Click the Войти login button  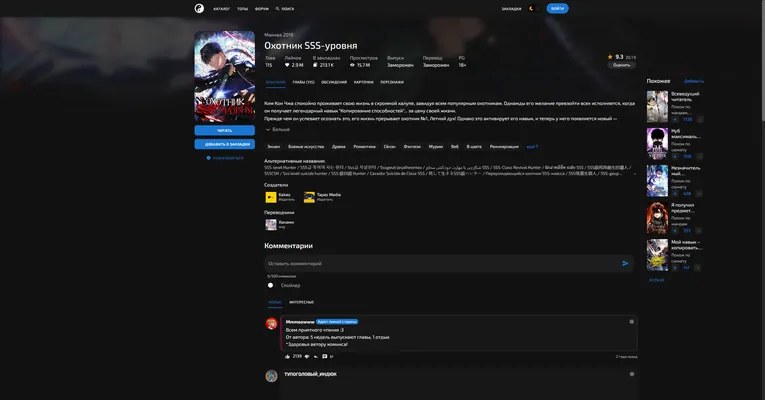pos(557,8)
